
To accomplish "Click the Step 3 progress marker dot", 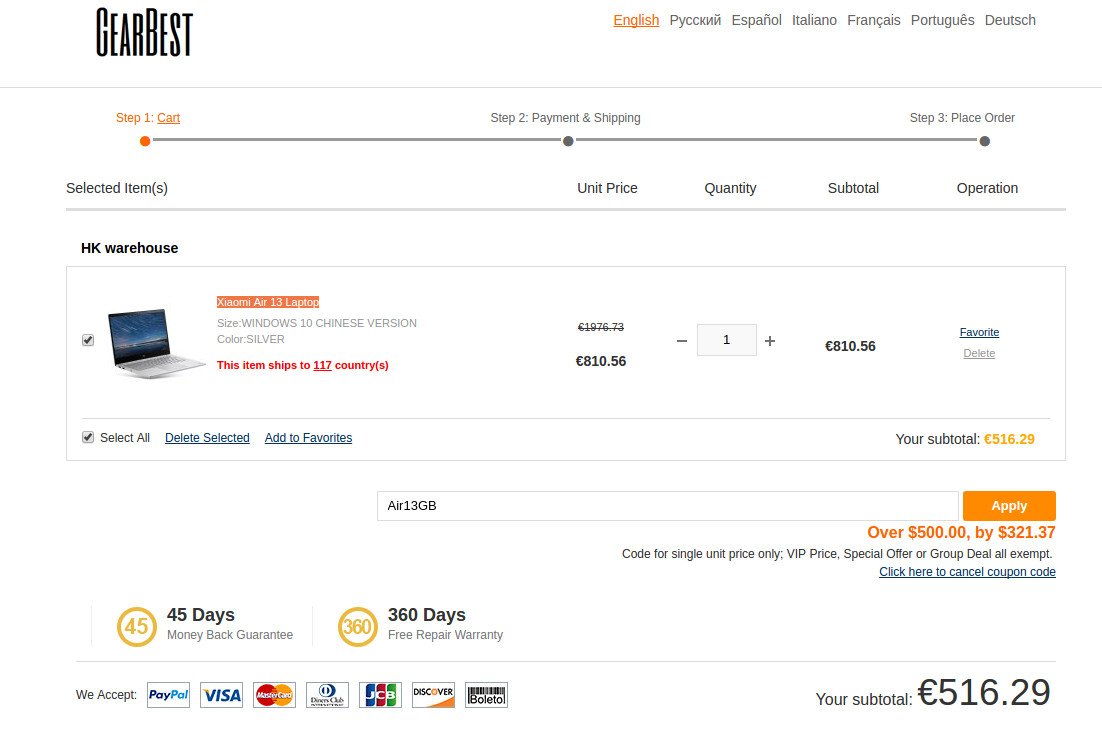I will [985, 141].
